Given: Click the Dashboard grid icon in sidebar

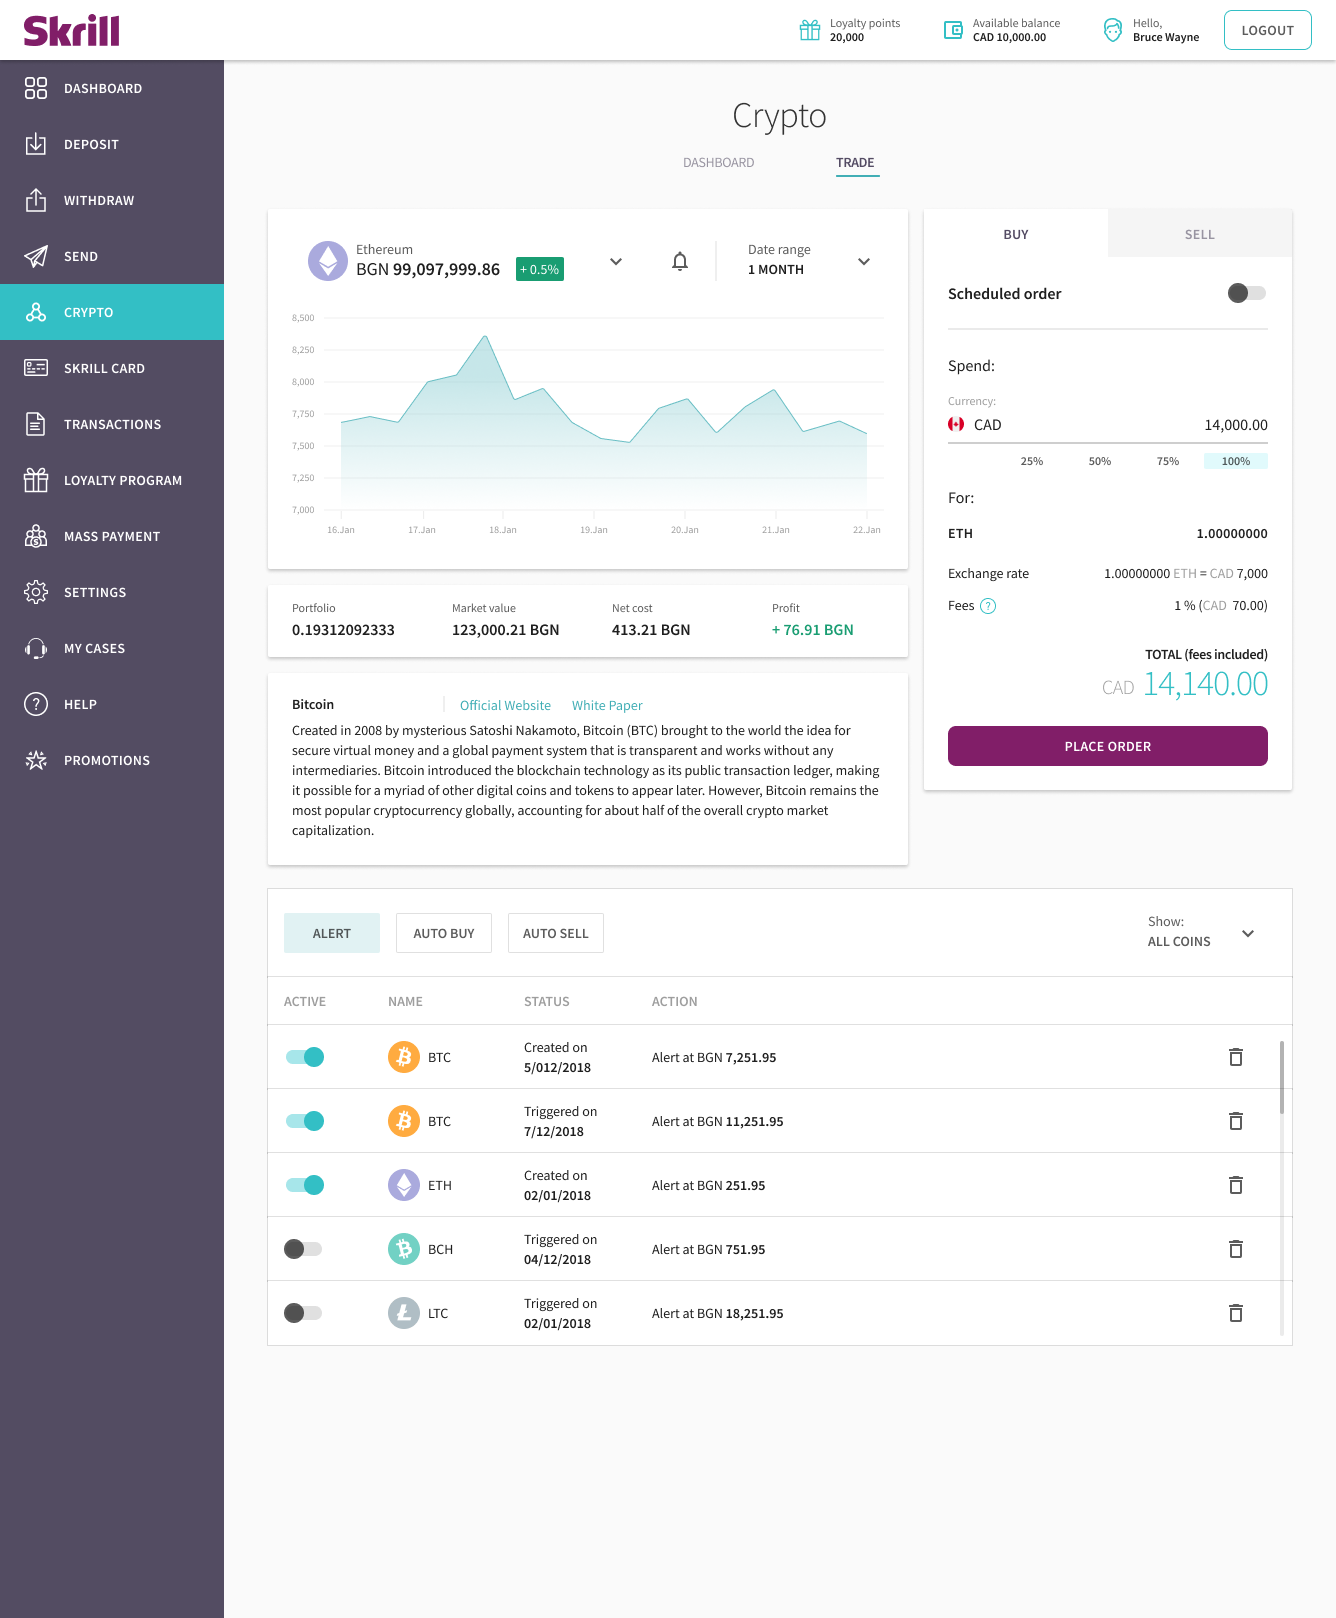Looking at the screenshot, I should (36, 88).
